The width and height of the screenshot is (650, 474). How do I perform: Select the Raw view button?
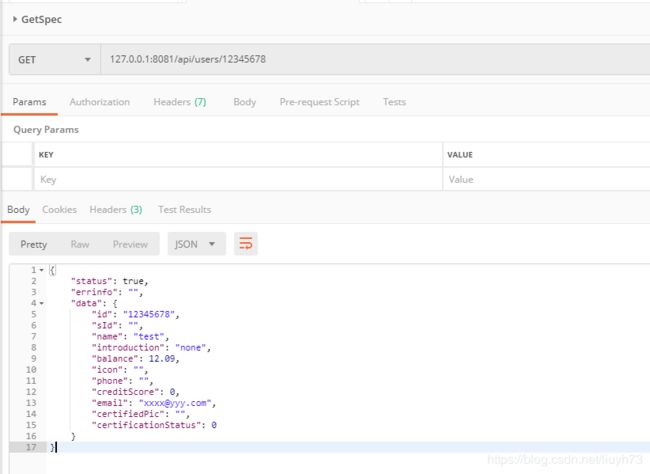(80, 244)
